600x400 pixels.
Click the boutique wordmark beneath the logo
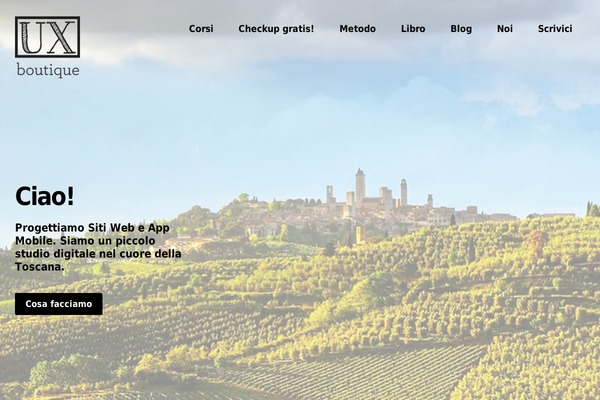tap(48, 70)
